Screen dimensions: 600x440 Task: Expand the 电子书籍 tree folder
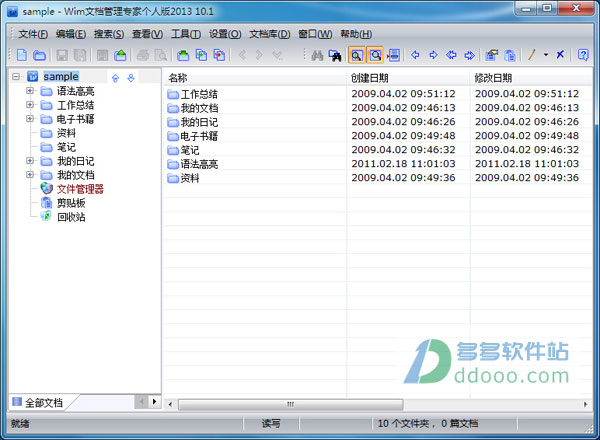coord(30,119)
